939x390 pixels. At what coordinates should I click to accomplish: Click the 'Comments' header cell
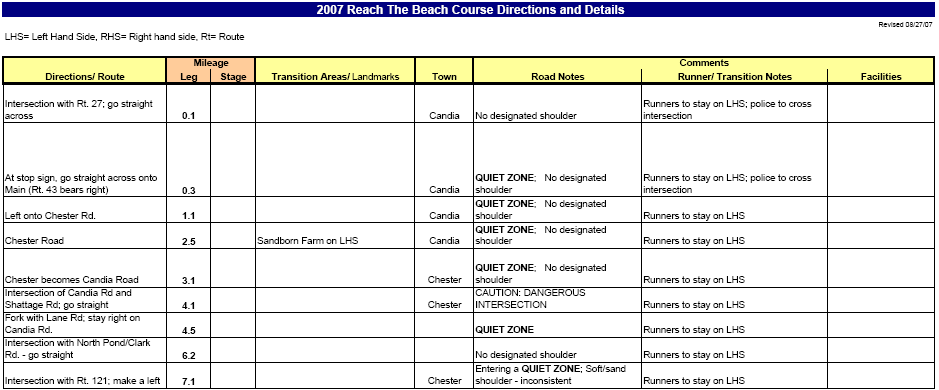[704, 63]
